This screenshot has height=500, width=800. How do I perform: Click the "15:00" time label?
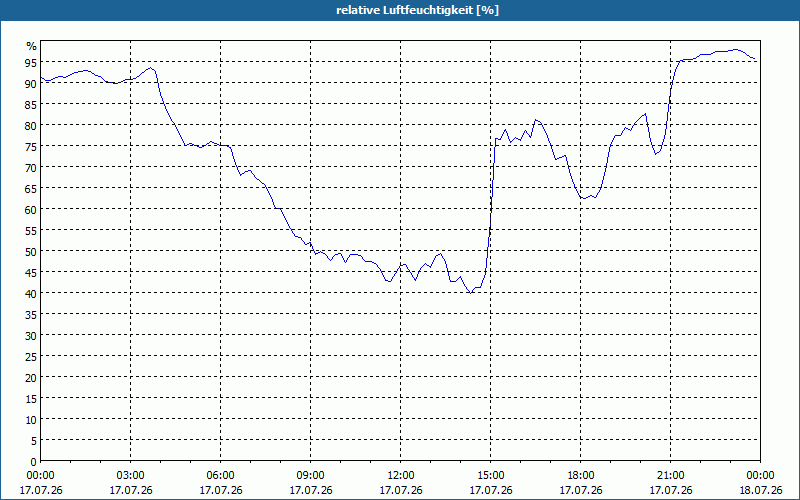(x=491, y=476)
